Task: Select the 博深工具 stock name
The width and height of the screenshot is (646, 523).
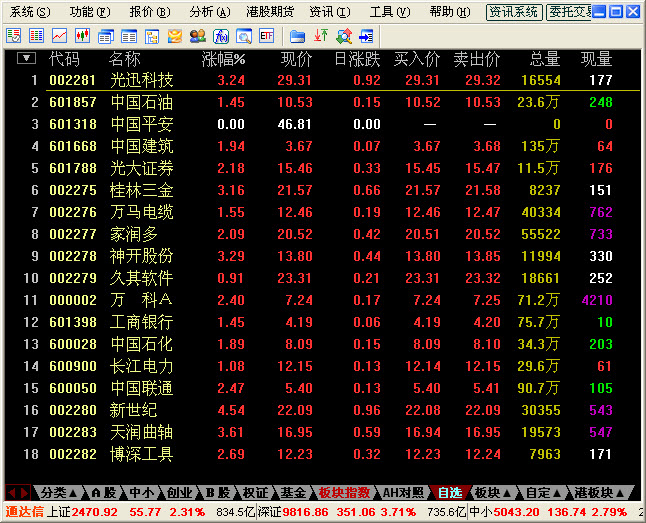Action: [x=142, y=454]
